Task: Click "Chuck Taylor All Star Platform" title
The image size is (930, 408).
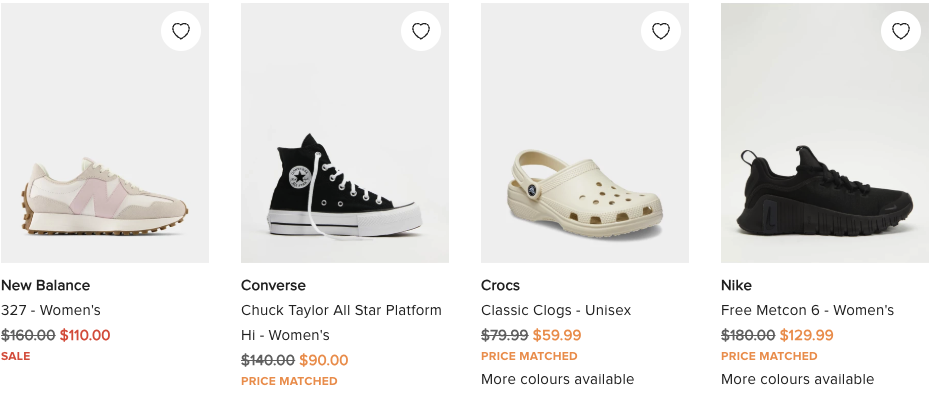Action: pos(341,310)
